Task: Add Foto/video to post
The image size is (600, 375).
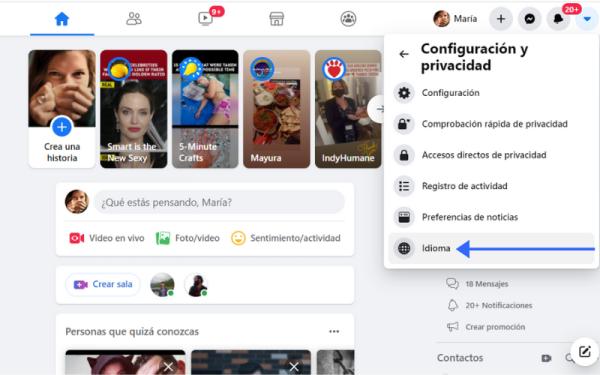Action: 188,238
